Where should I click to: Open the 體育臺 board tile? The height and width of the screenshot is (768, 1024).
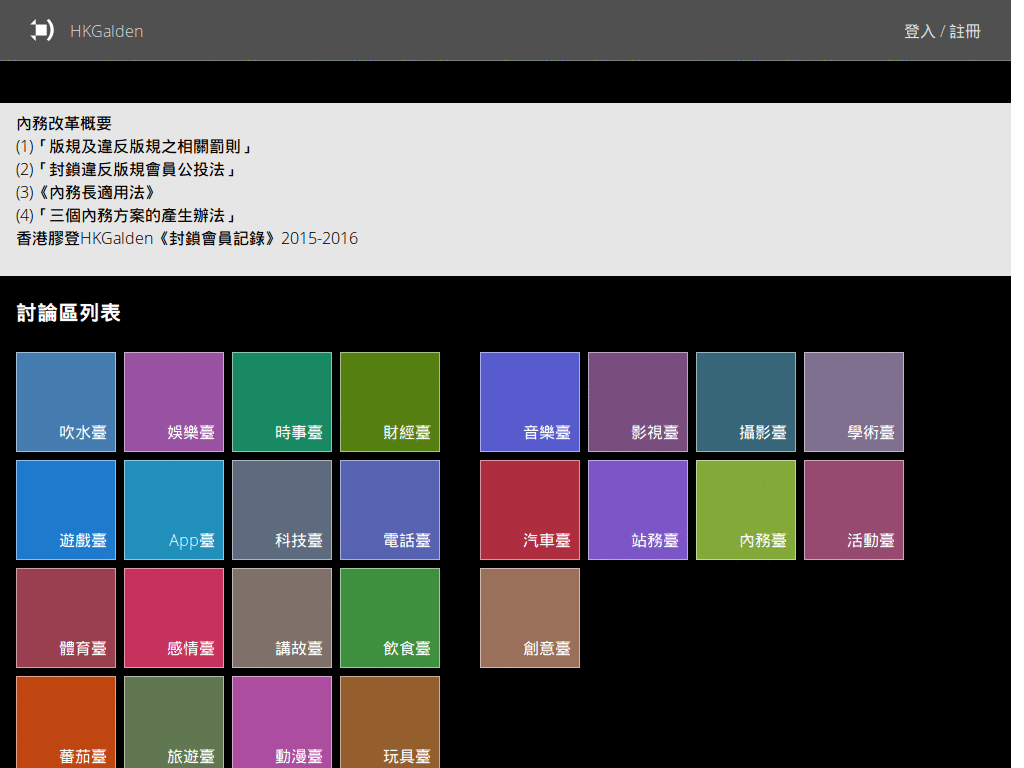coord(66,618)
